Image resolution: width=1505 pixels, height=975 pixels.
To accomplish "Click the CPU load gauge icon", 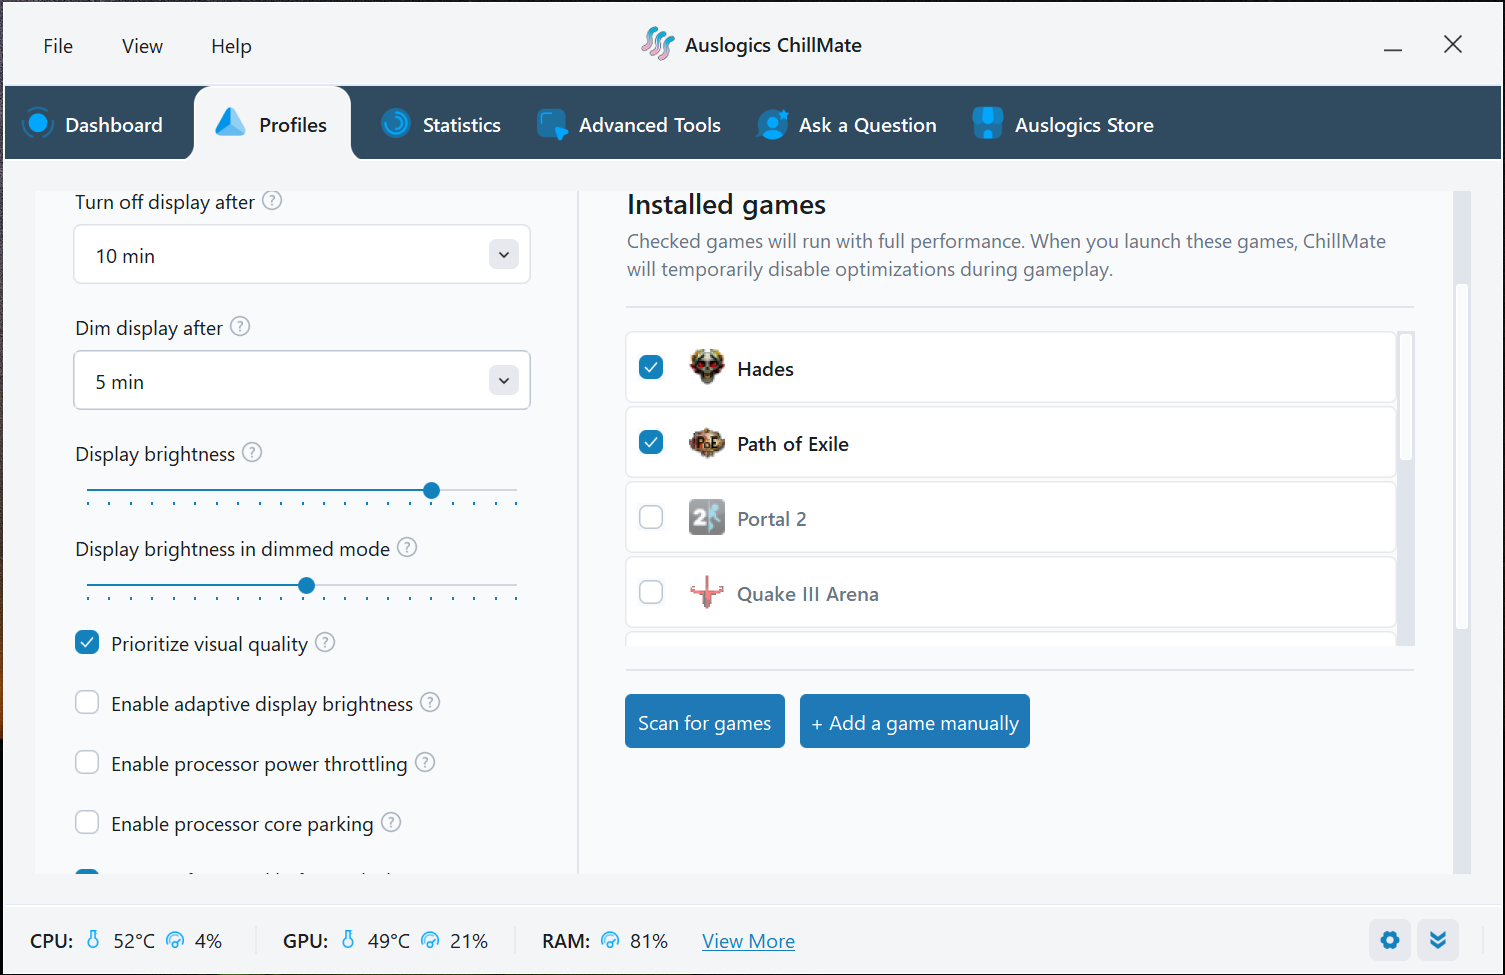I will pos(175,940).
